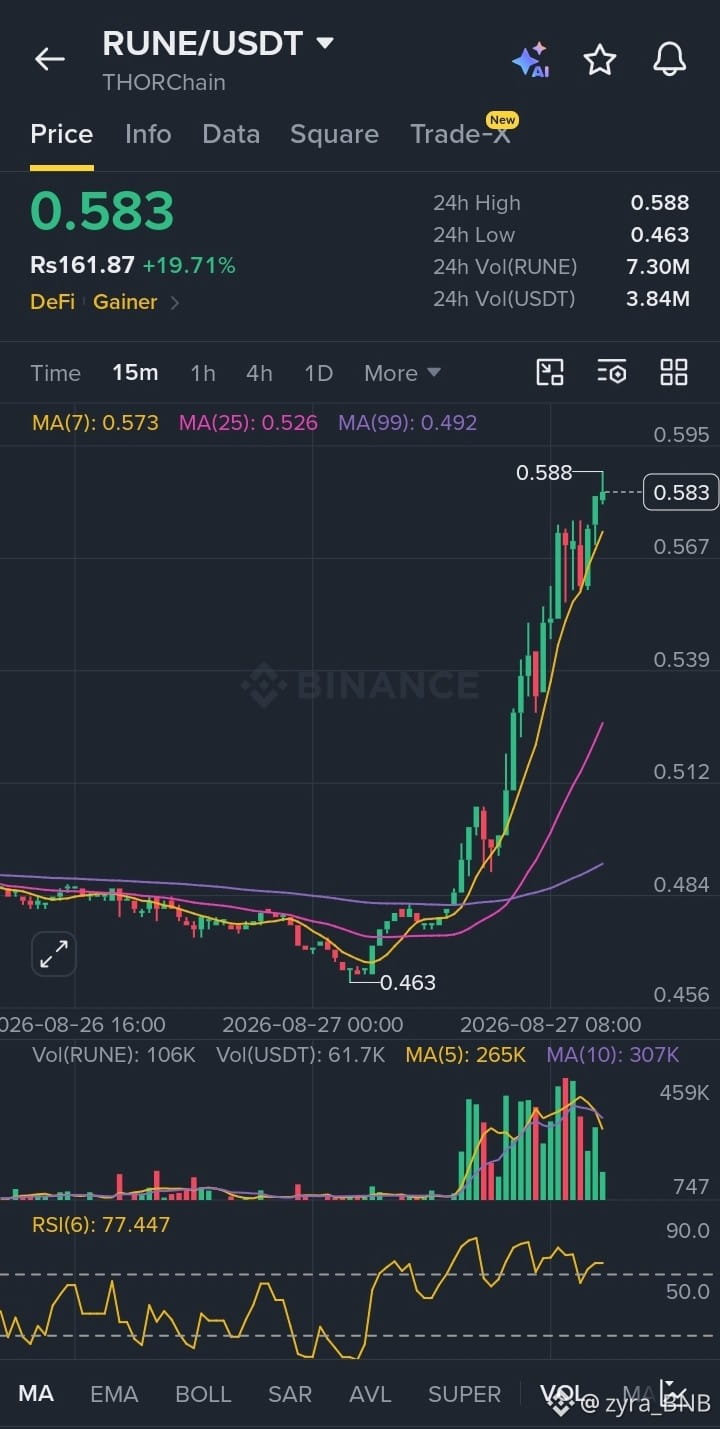
Task: Tap the THORChain subtitle
Action: point(164,83)
